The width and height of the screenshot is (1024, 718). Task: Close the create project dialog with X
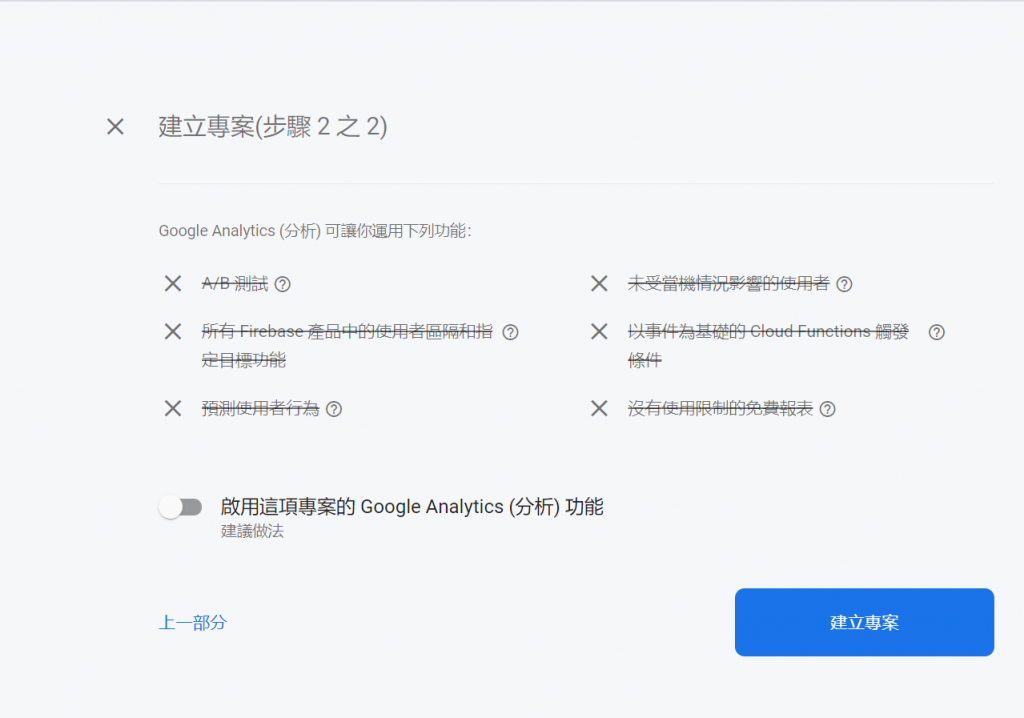click(115, 127)
